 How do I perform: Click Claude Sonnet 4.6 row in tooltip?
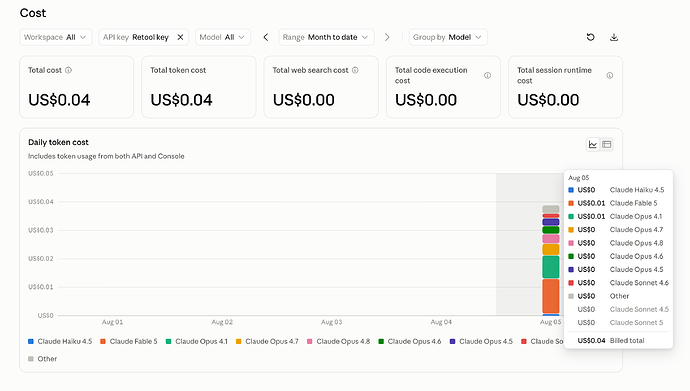pos(618,283)
